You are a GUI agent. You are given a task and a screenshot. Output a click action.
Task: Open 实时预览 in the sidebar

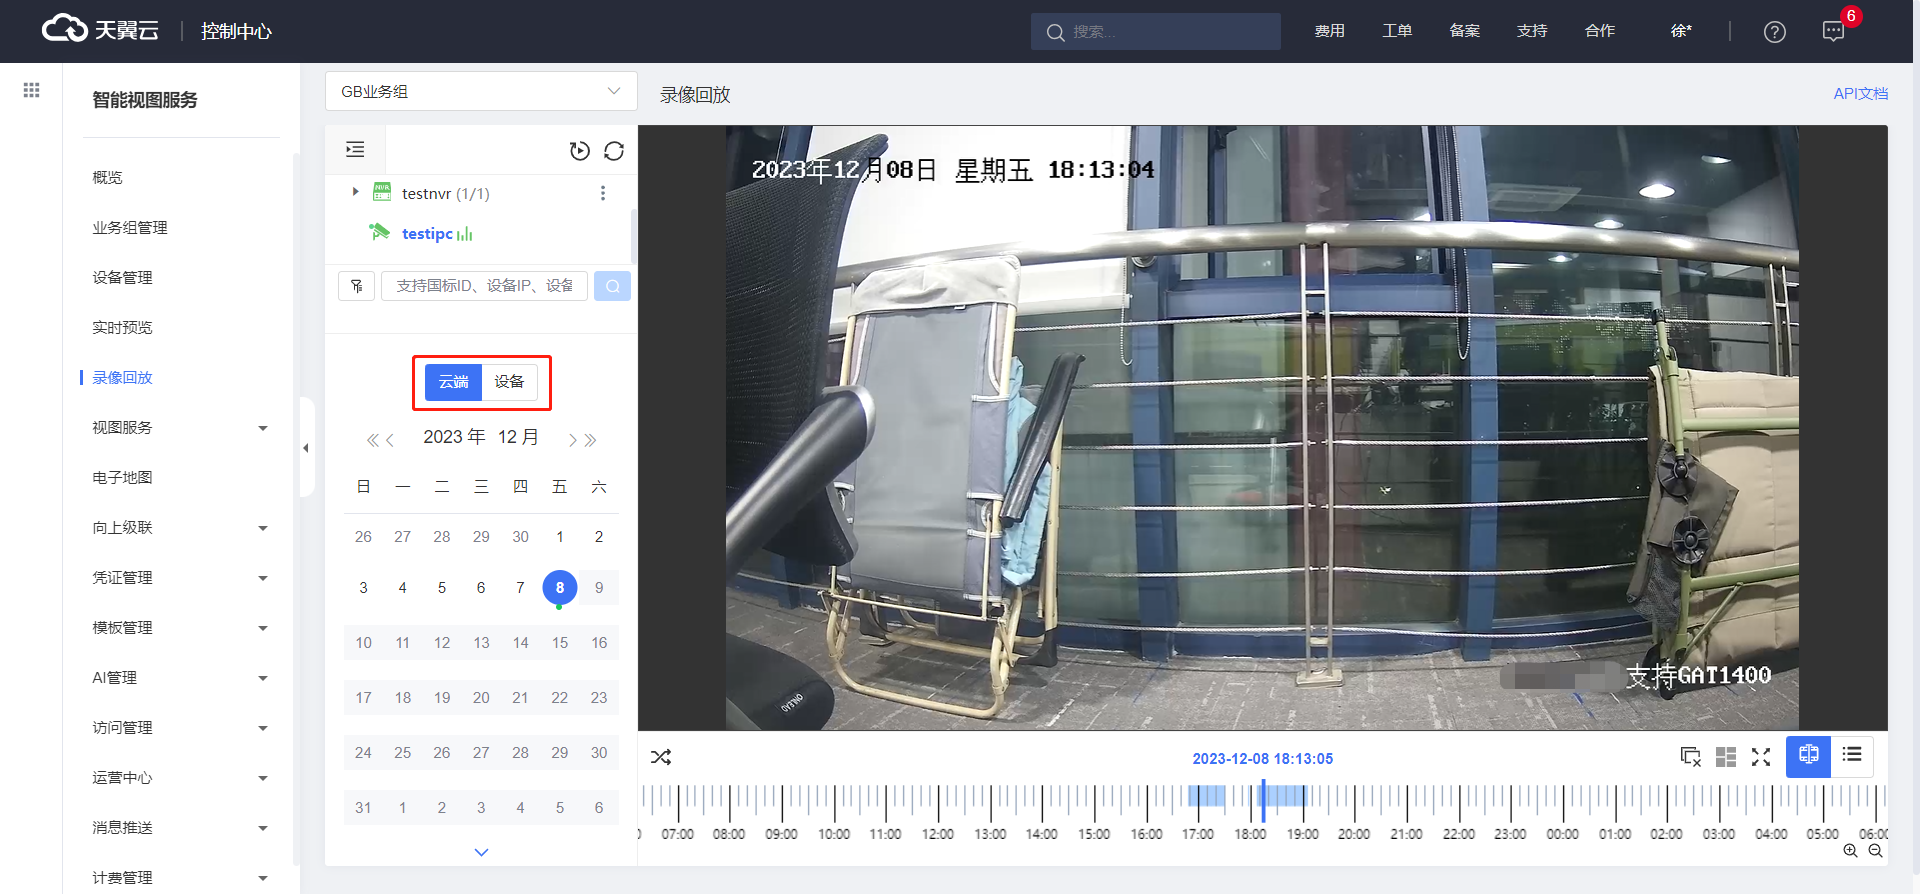(x=122, y=328)
